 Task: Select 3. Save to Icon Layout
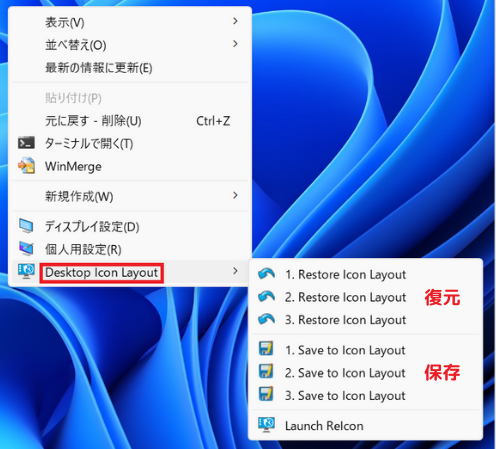click(x=345, y=395)
